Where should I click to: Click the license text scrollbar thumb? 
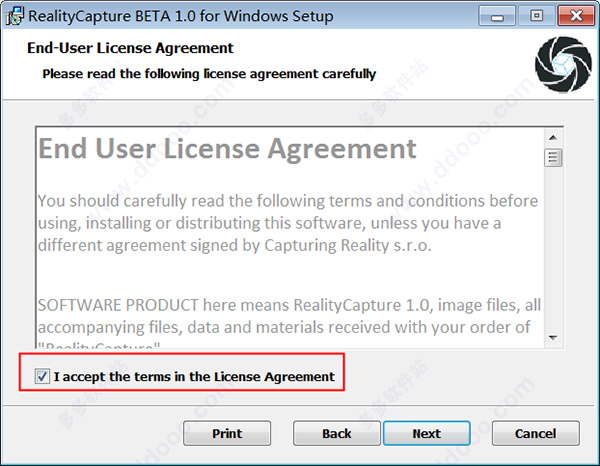point(553,157)
